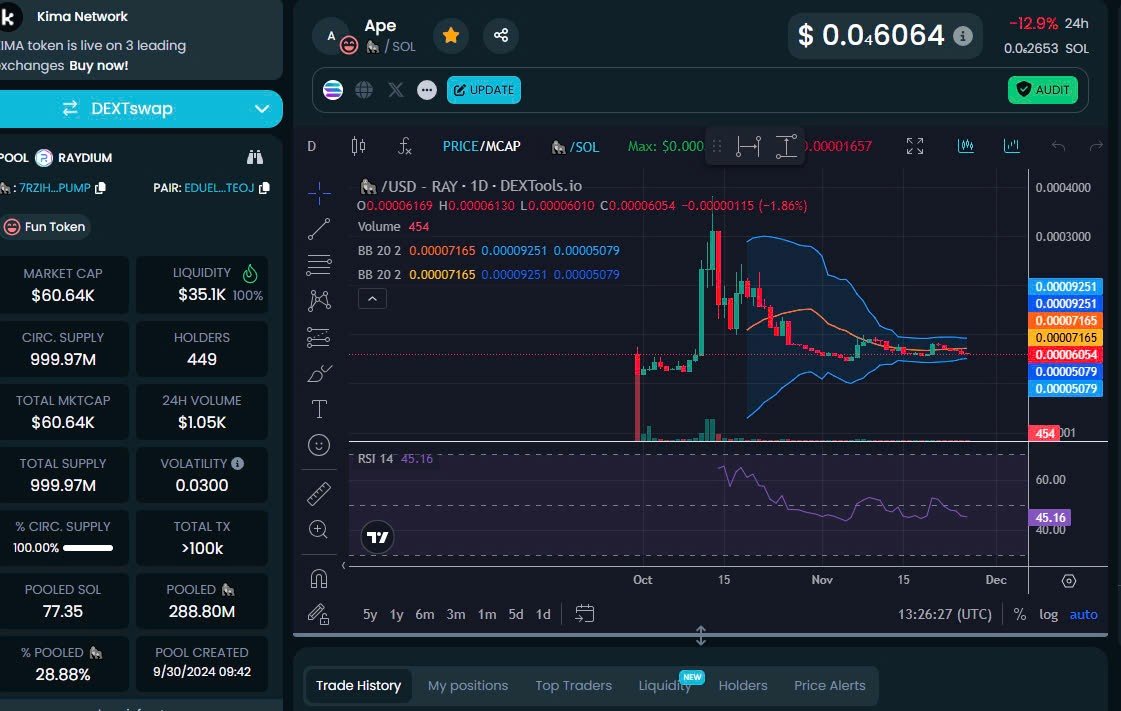
Task: Toggle PRICE/MCAP chart mode
Action: [x=481, y=146]
